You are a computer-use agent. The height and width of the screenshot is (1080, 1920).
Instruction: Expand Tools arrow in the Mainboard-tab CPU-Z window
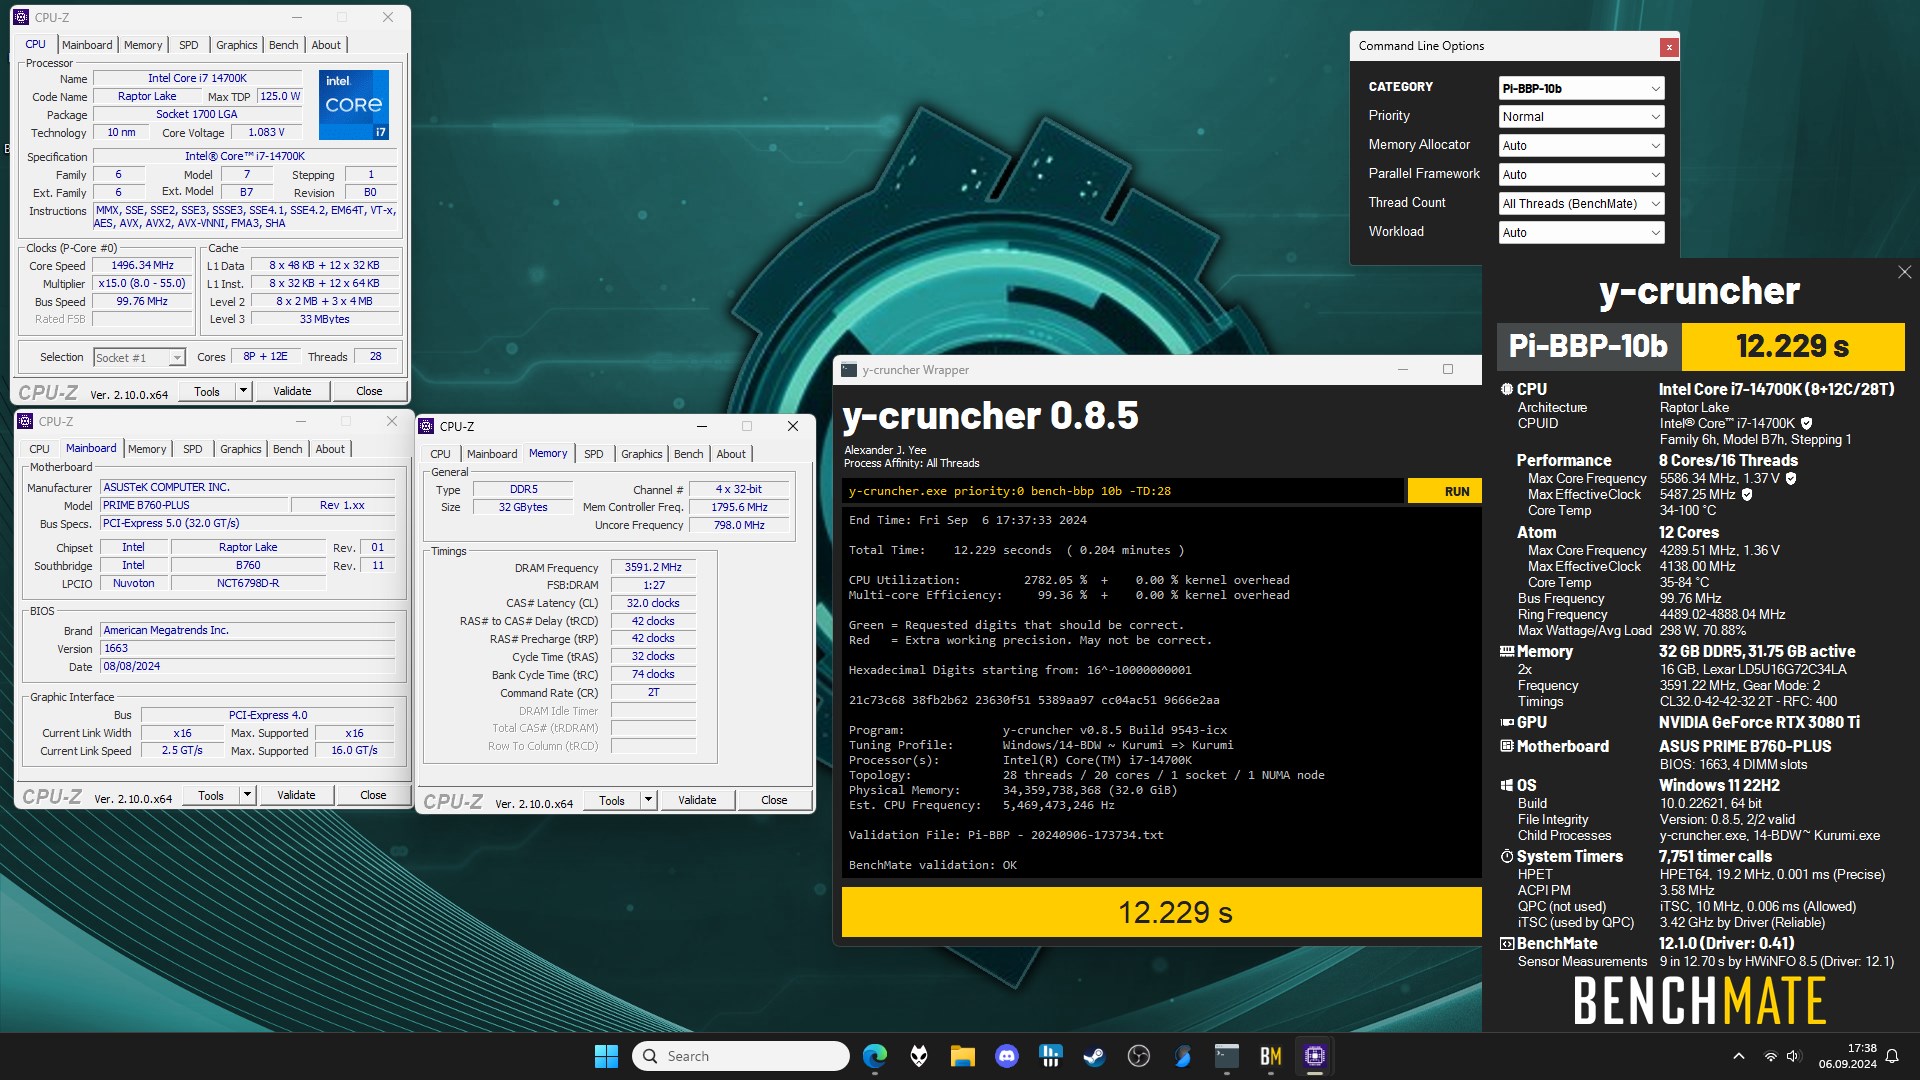[x=247, y=795]
